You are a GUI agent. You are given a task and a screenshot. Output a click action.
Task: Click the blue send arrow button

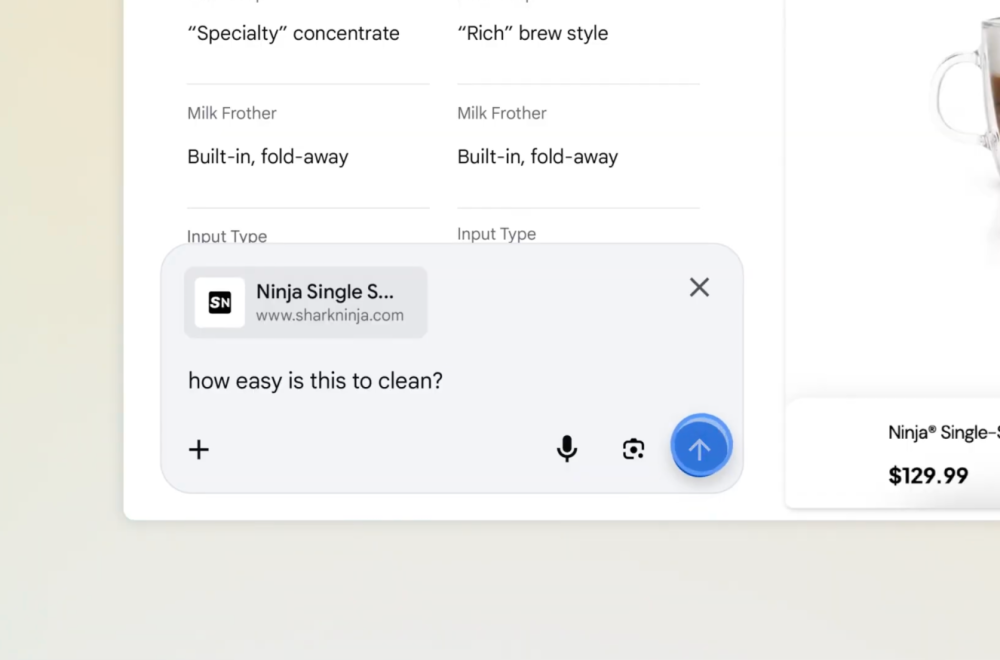tap(700, 448)
